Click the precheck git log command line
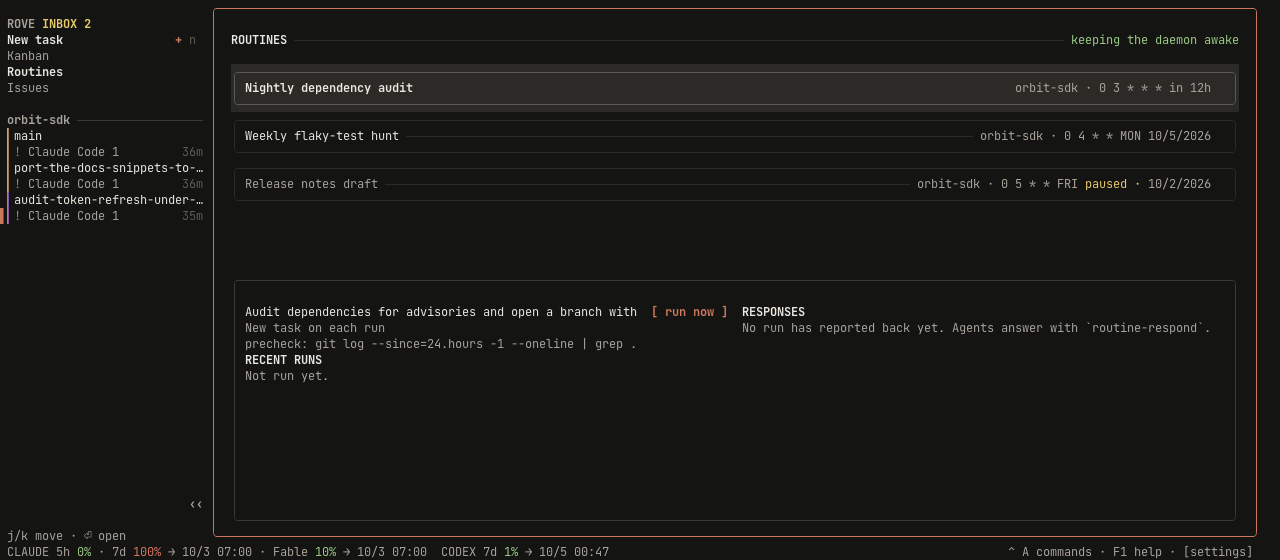Image resolution: width=1280 pixels, height=560 pixels. click(x=441, y=344)
